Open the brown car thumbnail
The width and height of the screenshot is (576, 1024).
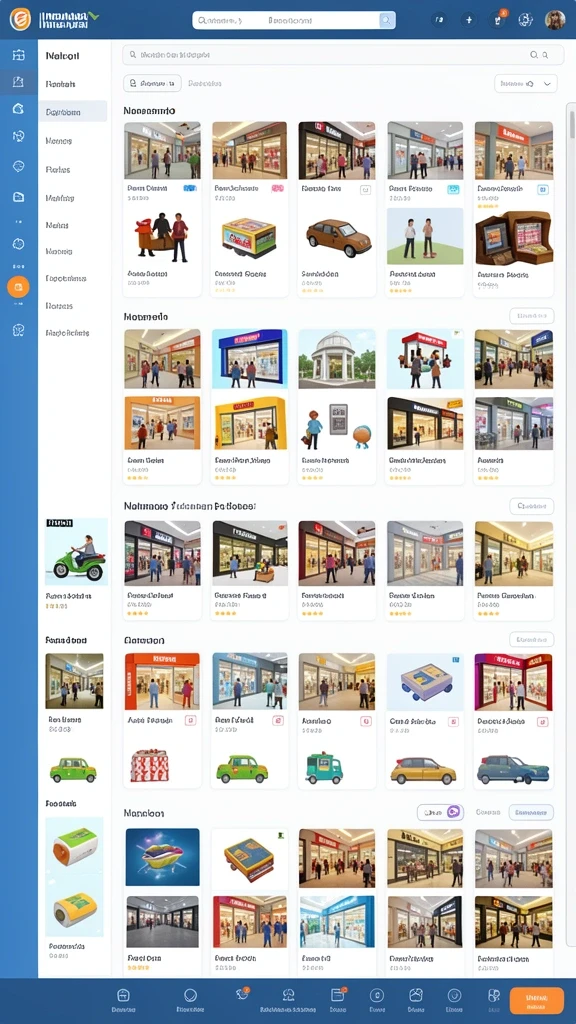(x=338, y=238)
